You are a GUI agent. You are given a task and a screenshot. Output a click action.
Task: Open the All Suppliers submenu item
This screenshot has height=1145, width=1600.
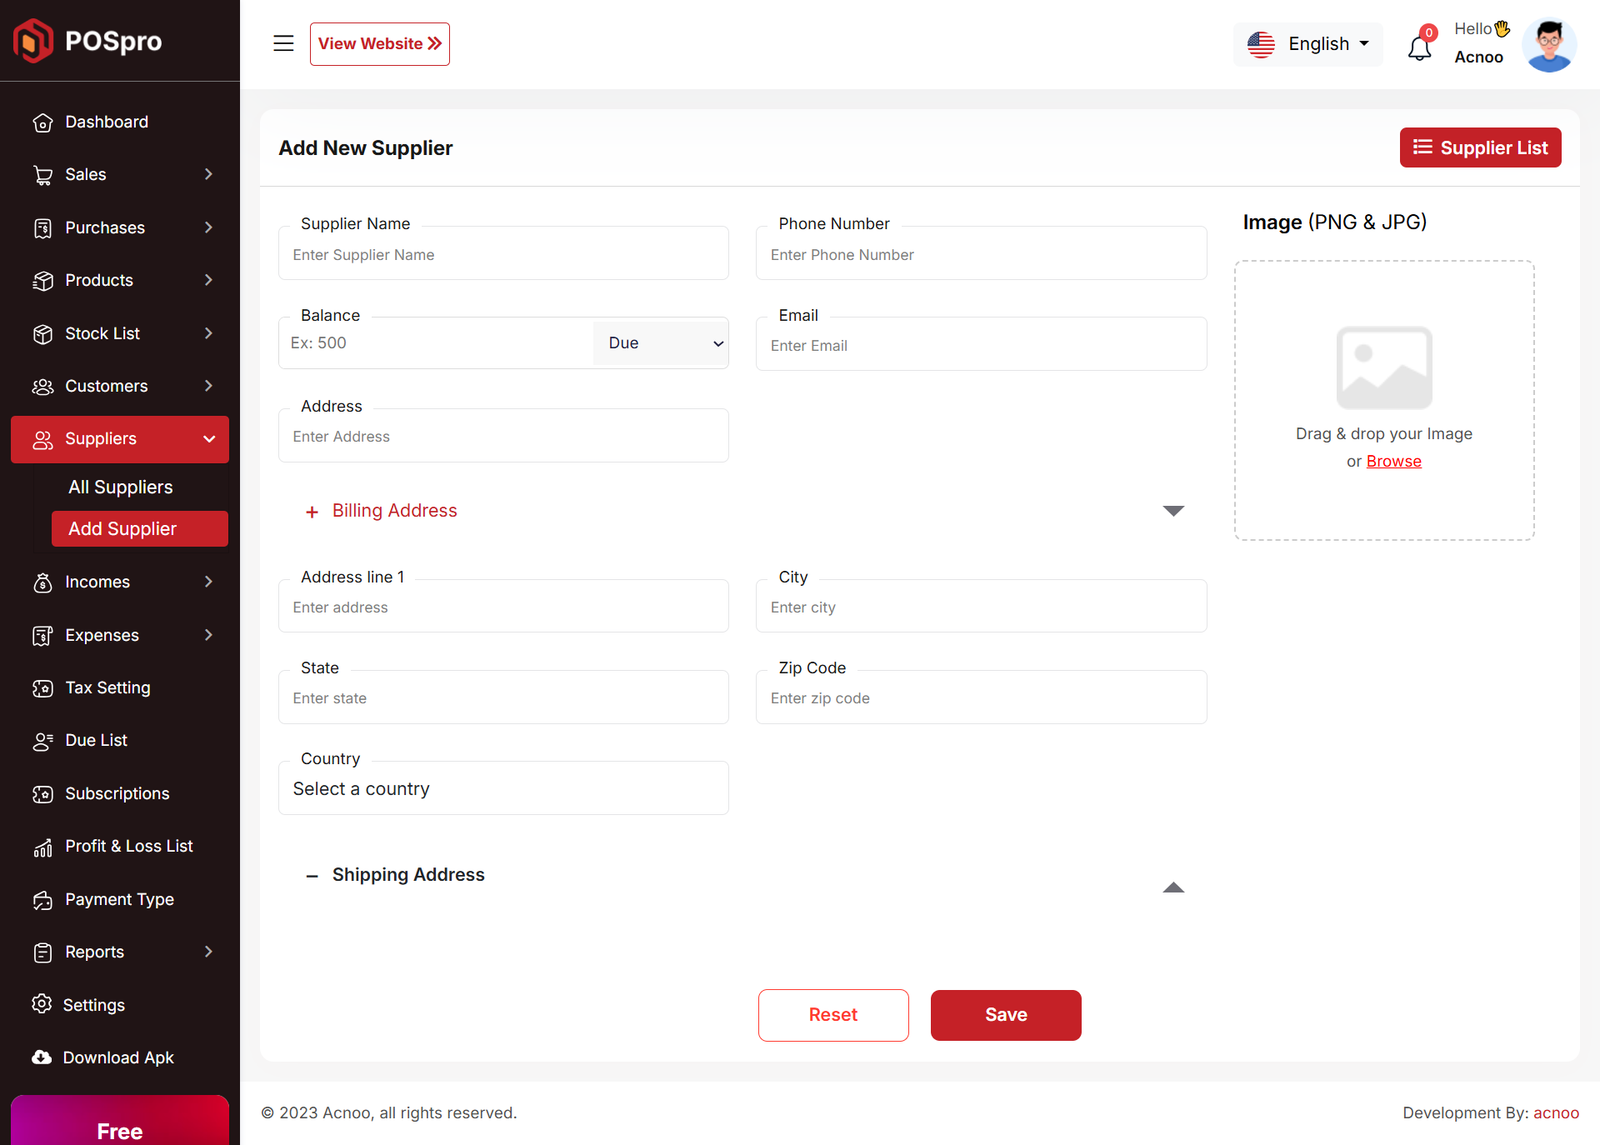click(121, 487)
